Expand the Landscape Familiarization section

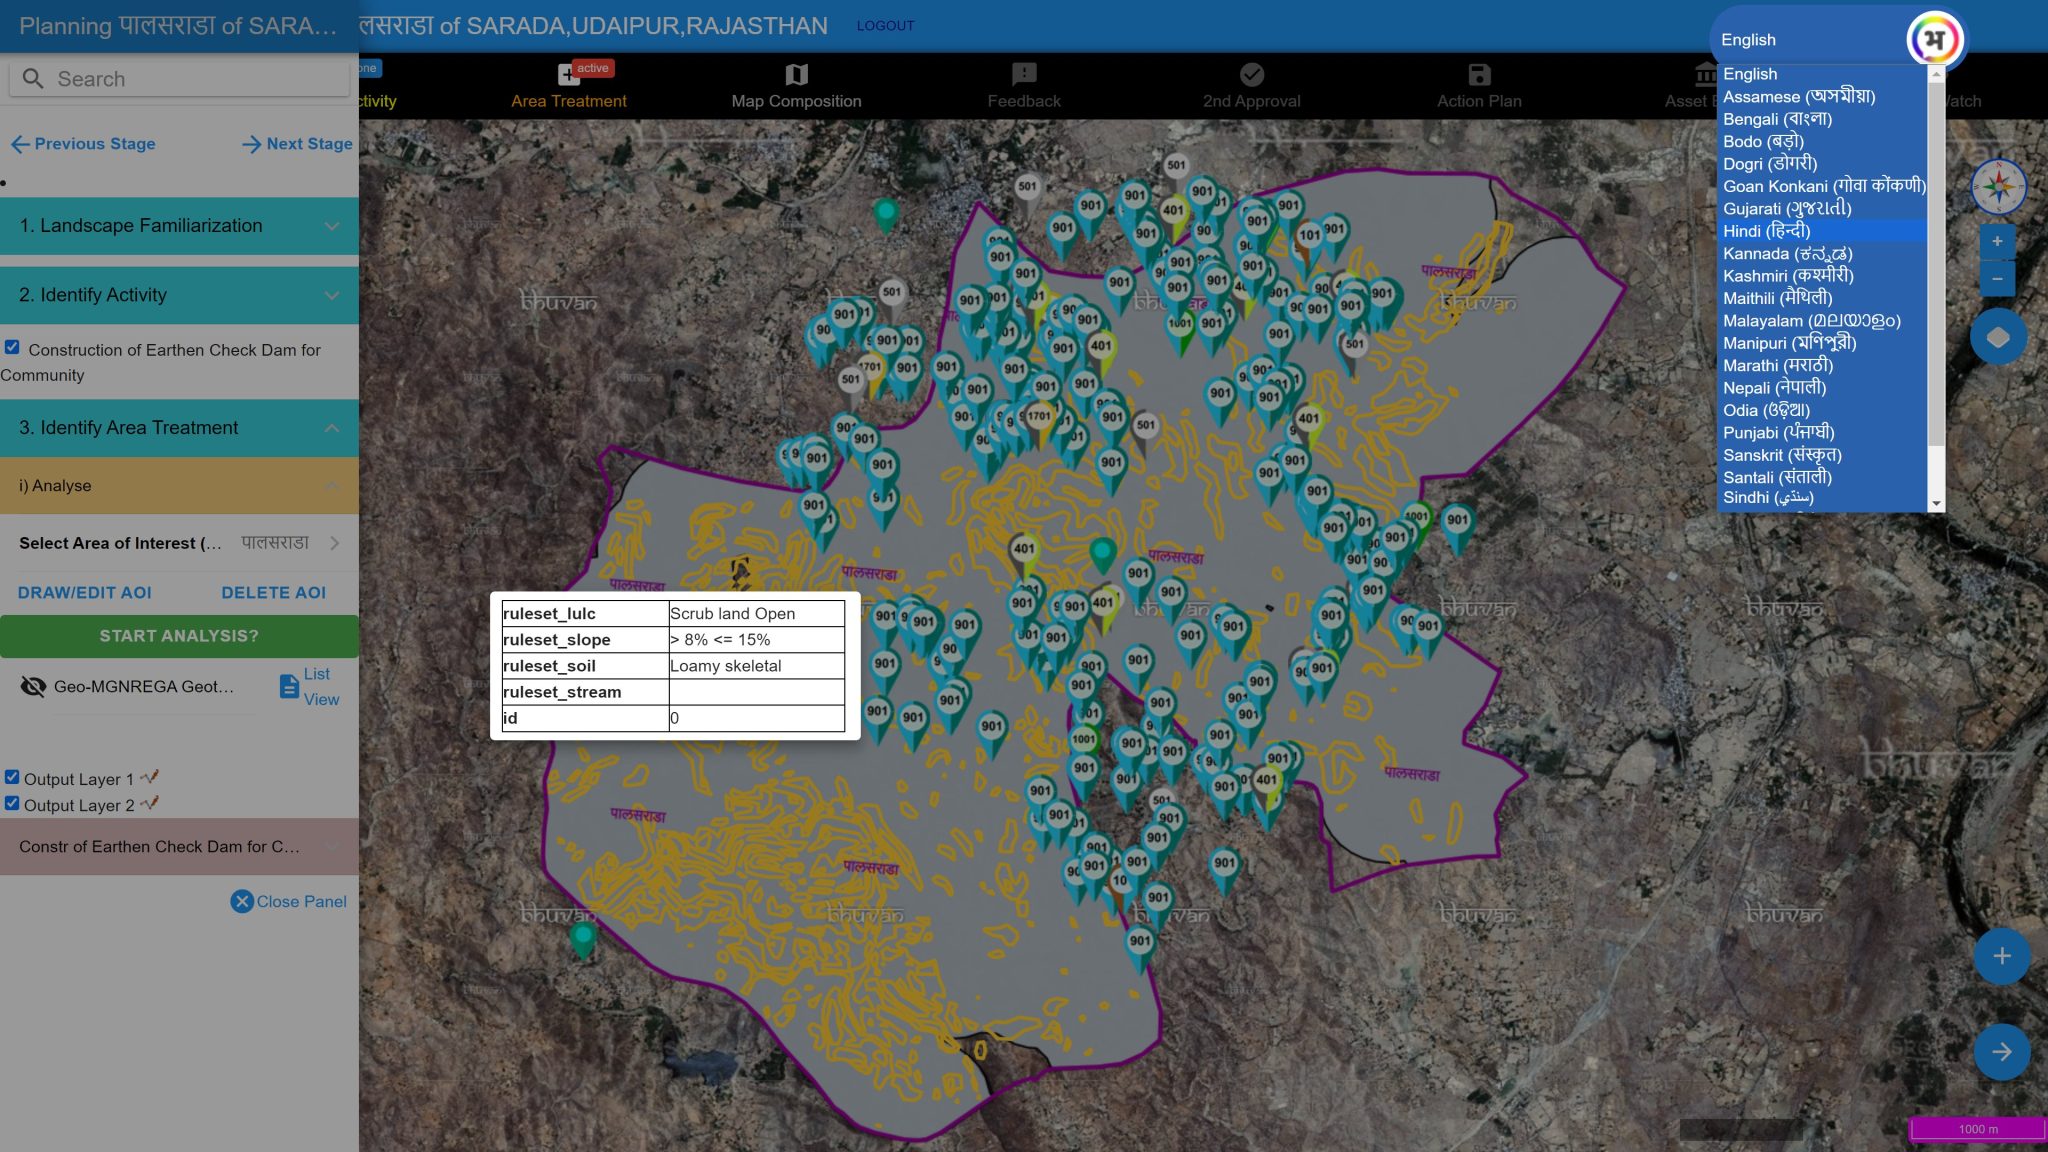pos(332,225)
